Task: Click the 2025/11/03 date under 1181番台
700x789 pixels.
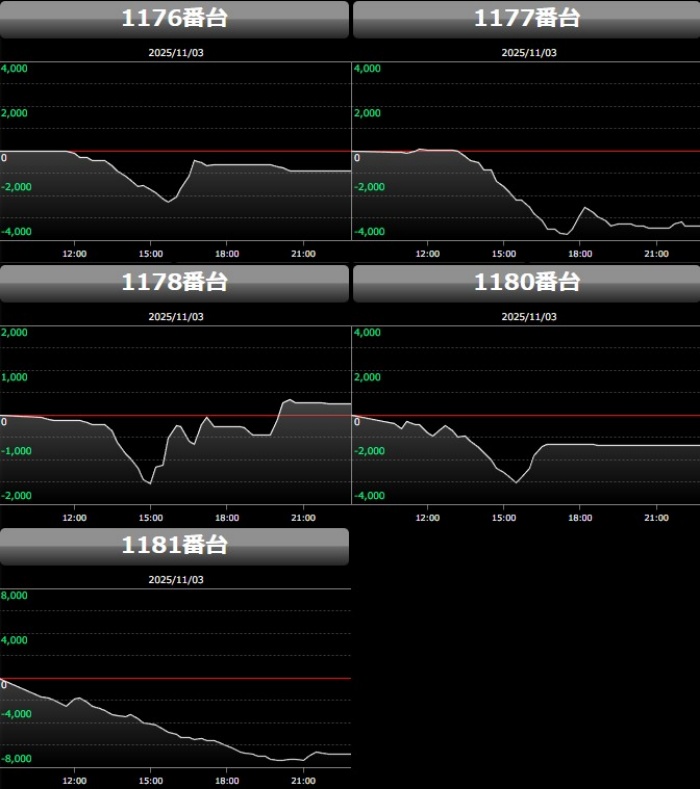Action: (x=176, y=579)
